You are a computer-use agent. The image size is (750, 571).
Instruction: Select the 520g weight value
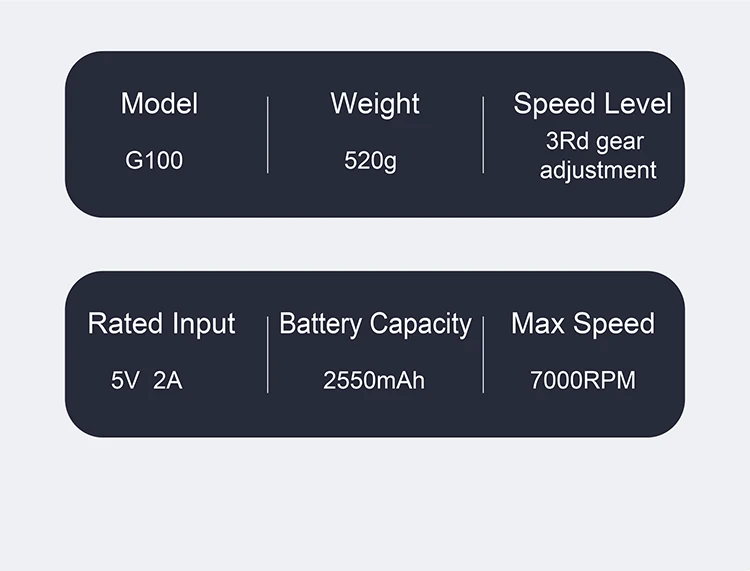tap(370, 160)
